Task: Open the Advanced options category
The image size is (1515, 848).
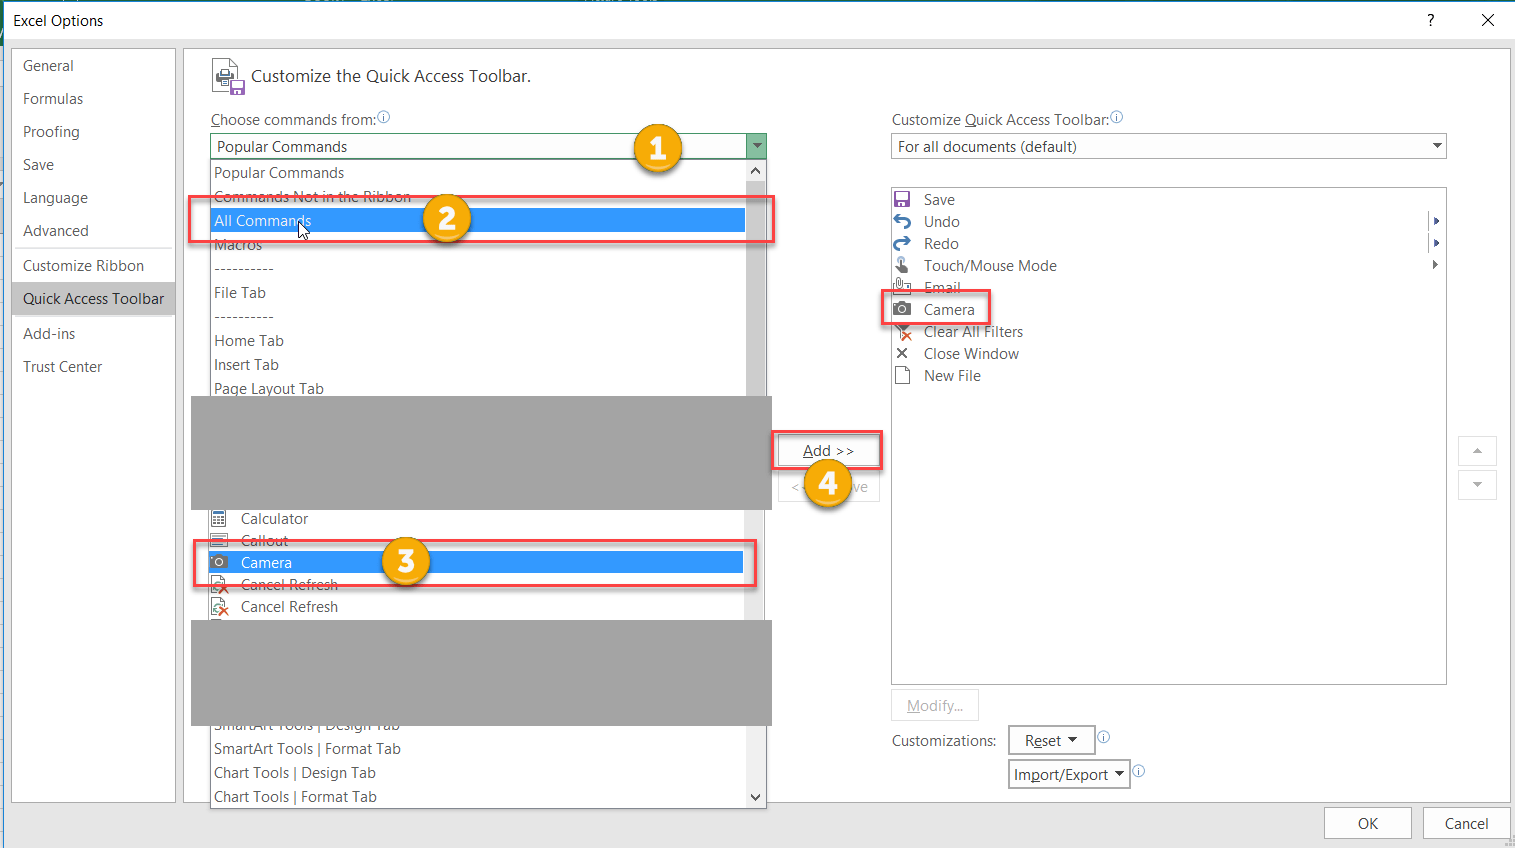Action: tap(93, 231)
